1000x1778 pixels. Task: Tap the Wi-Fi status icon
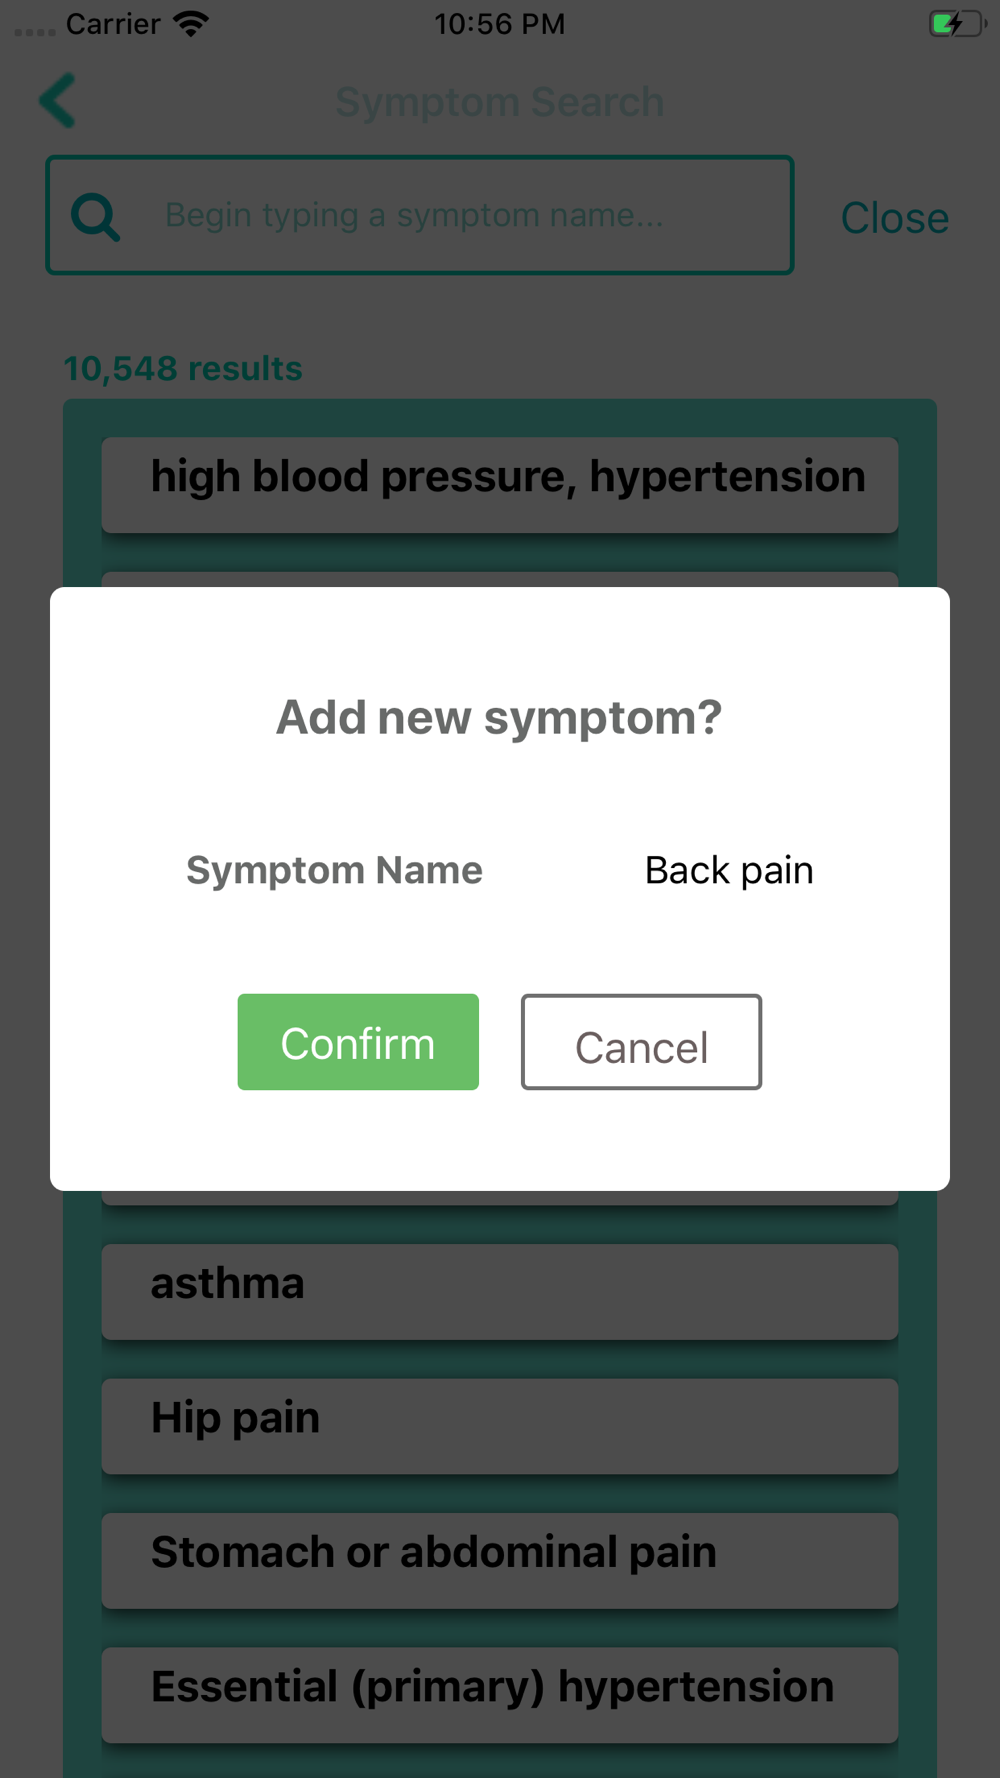190,23
